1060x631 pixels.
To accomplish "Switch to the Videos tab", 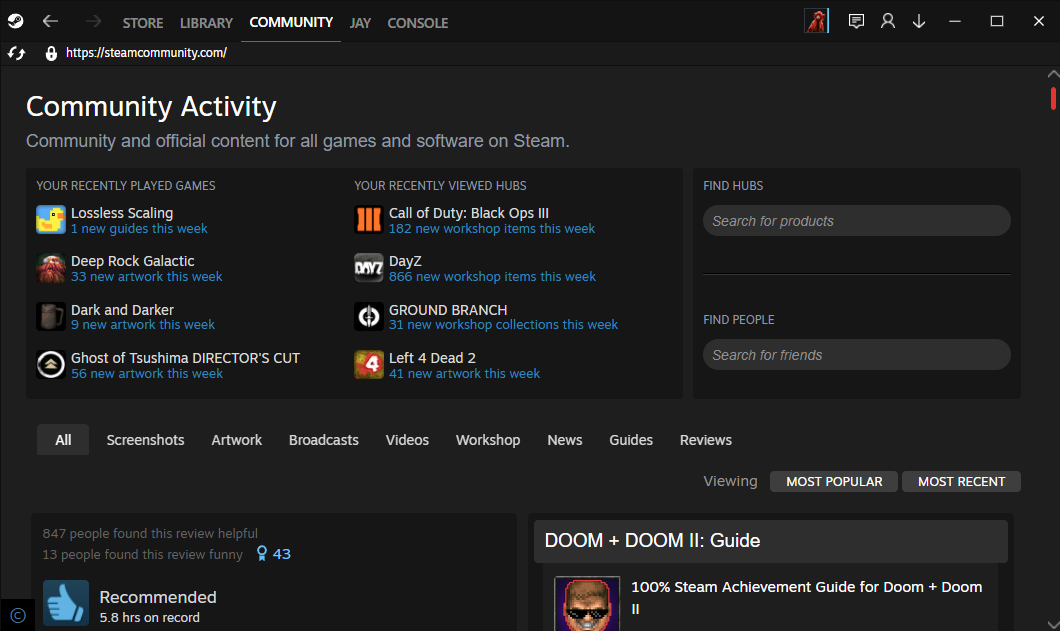I will pos(407,440).
